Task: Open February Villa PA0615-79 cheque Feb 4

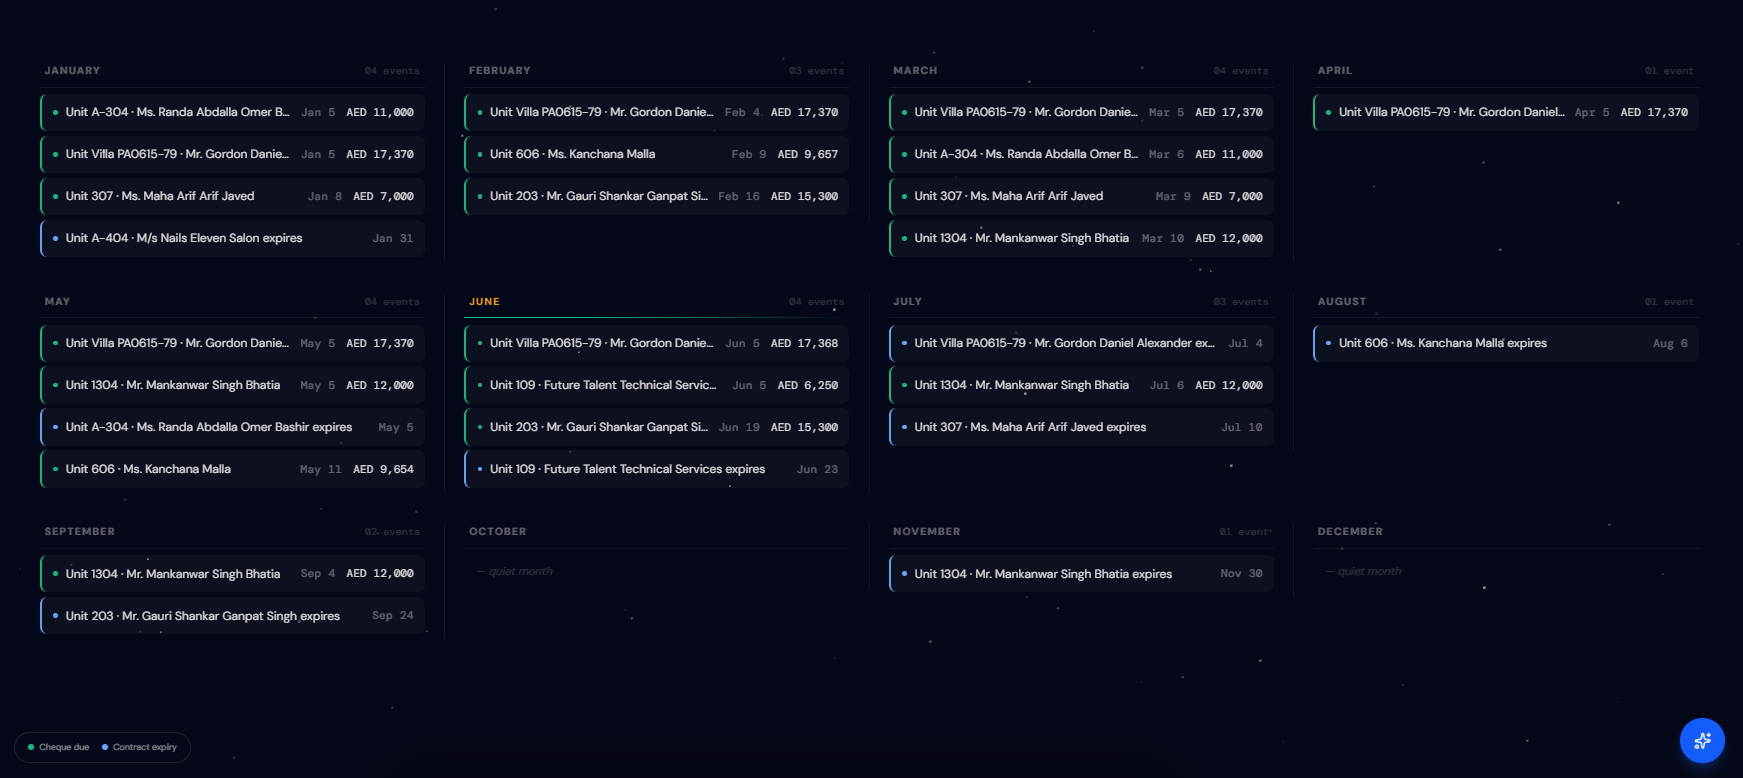Action: point(657,112)
